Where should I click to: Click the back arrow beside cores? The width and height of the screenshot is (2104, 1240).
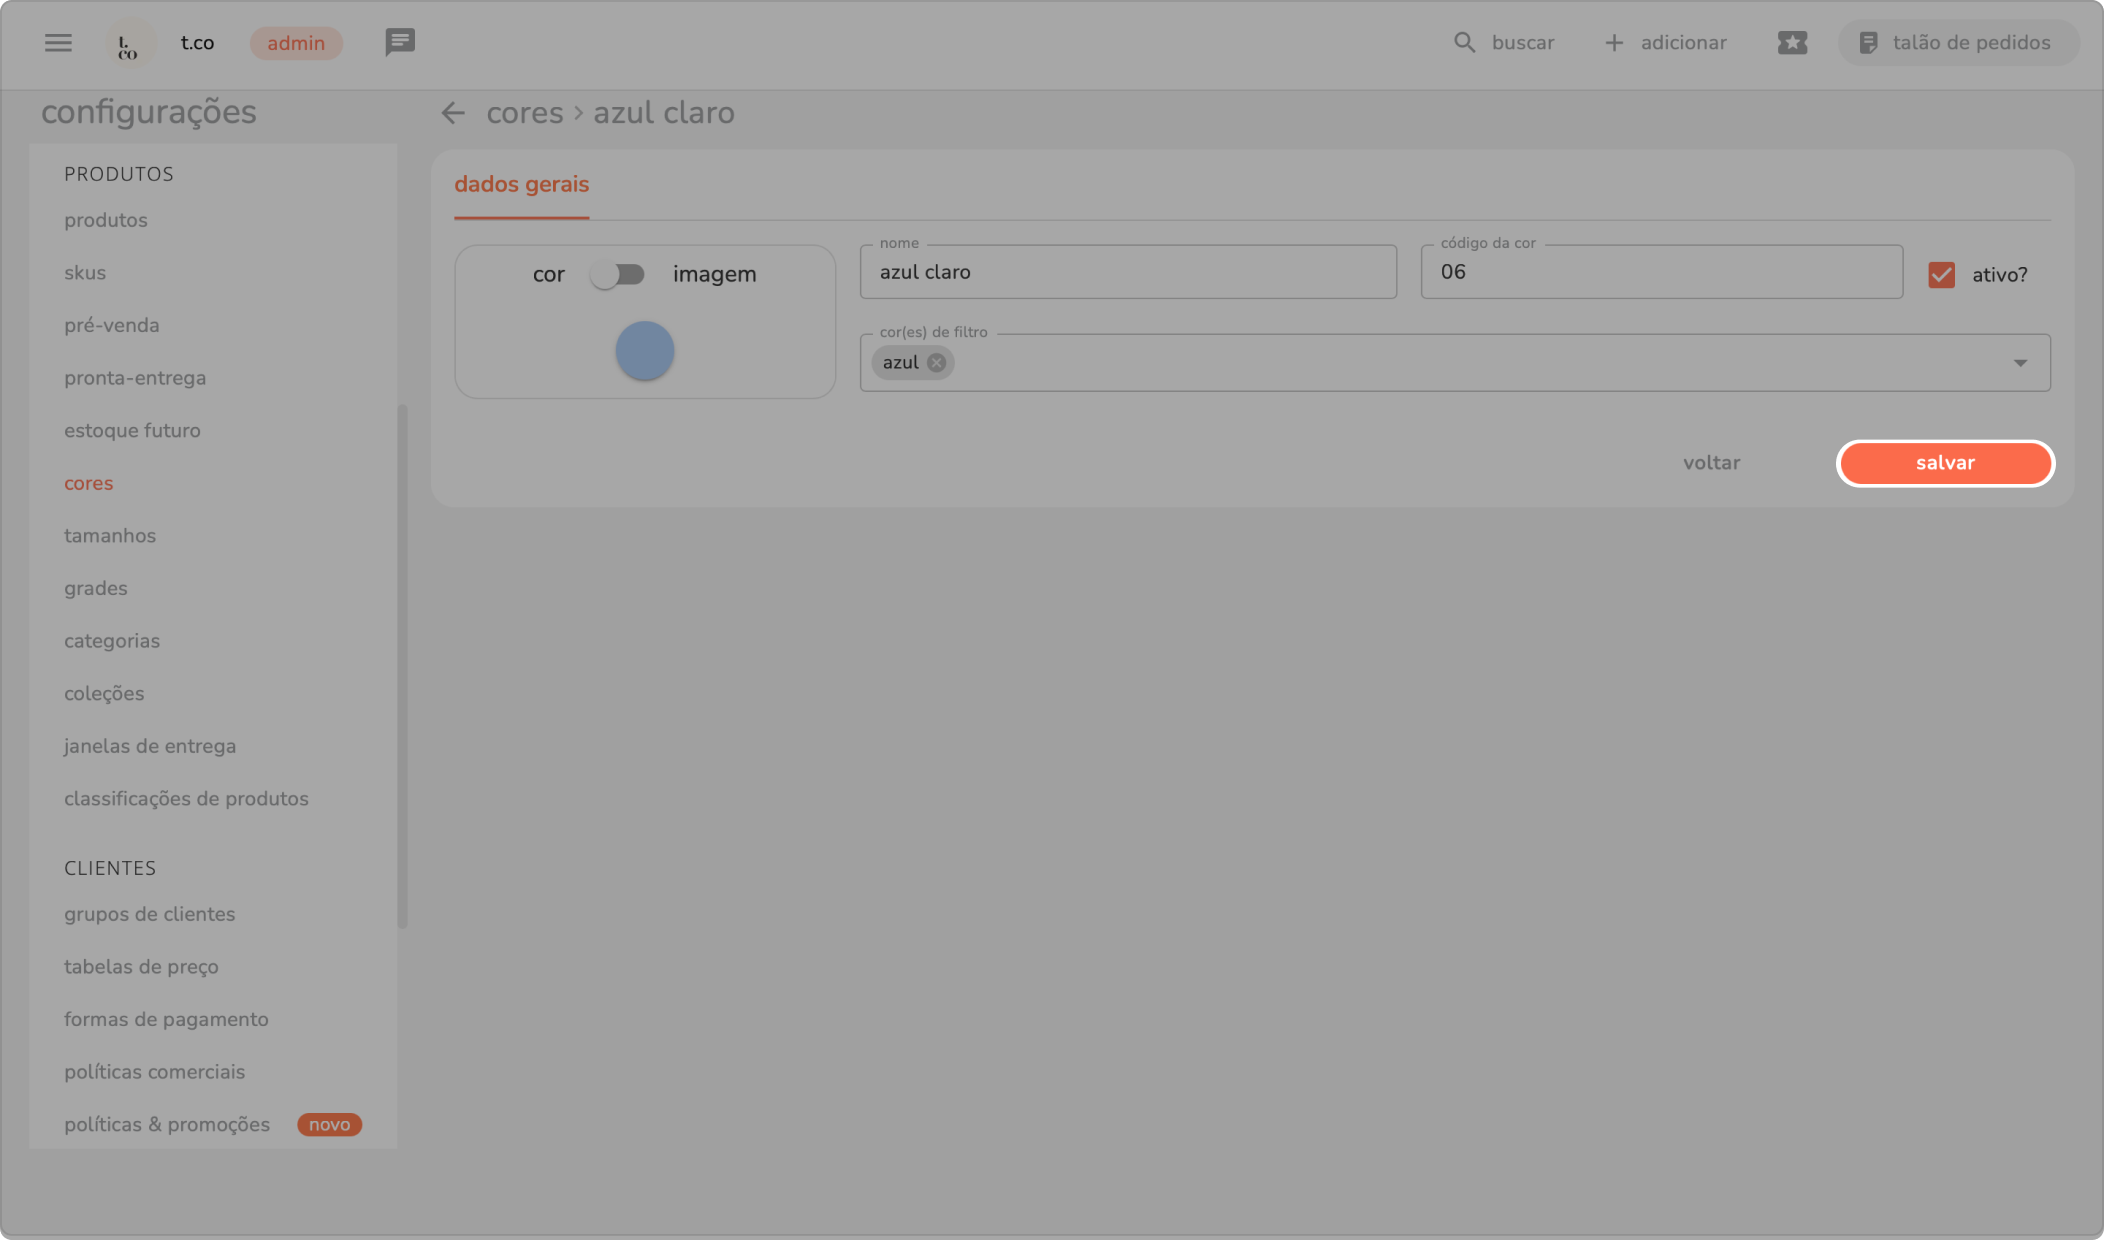point(453,113)
